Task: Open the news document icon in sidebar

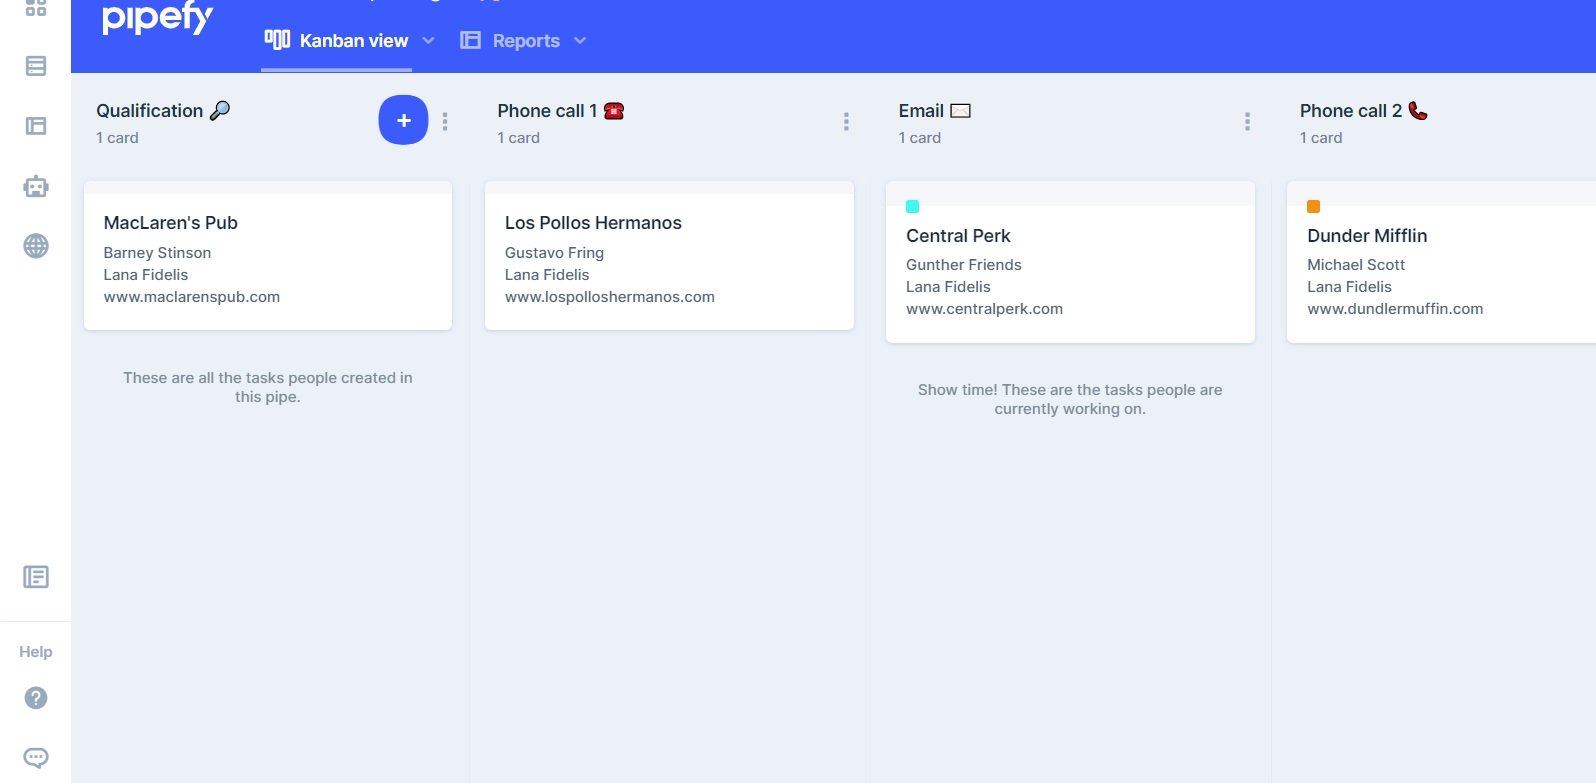Action: tap(36, 577)
